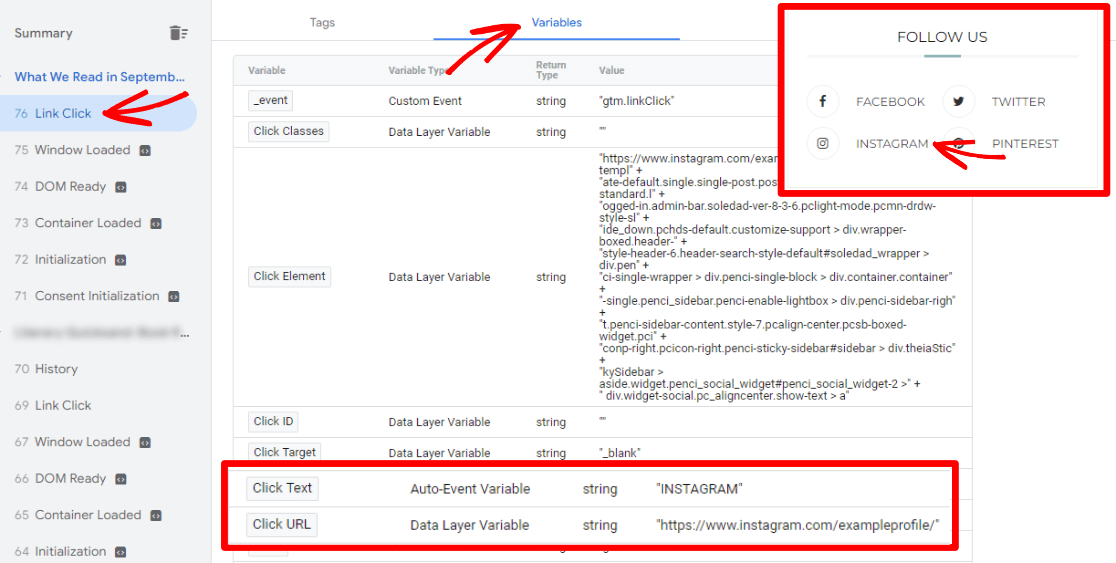The image size is (1116, 563).
Task: Click the PINTEREST text link
Action: click(1025, 144)
